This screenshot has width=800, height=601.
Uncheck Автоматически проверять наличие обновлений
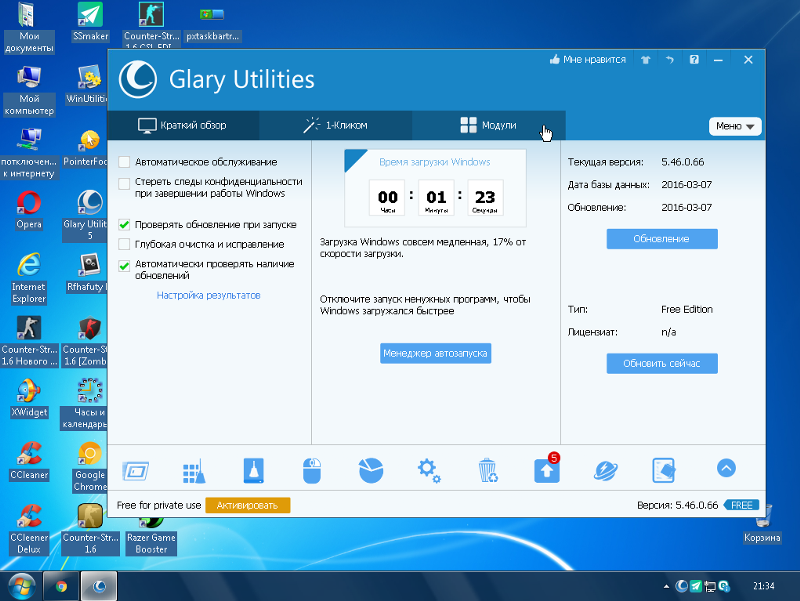click(x=124, y=266)
